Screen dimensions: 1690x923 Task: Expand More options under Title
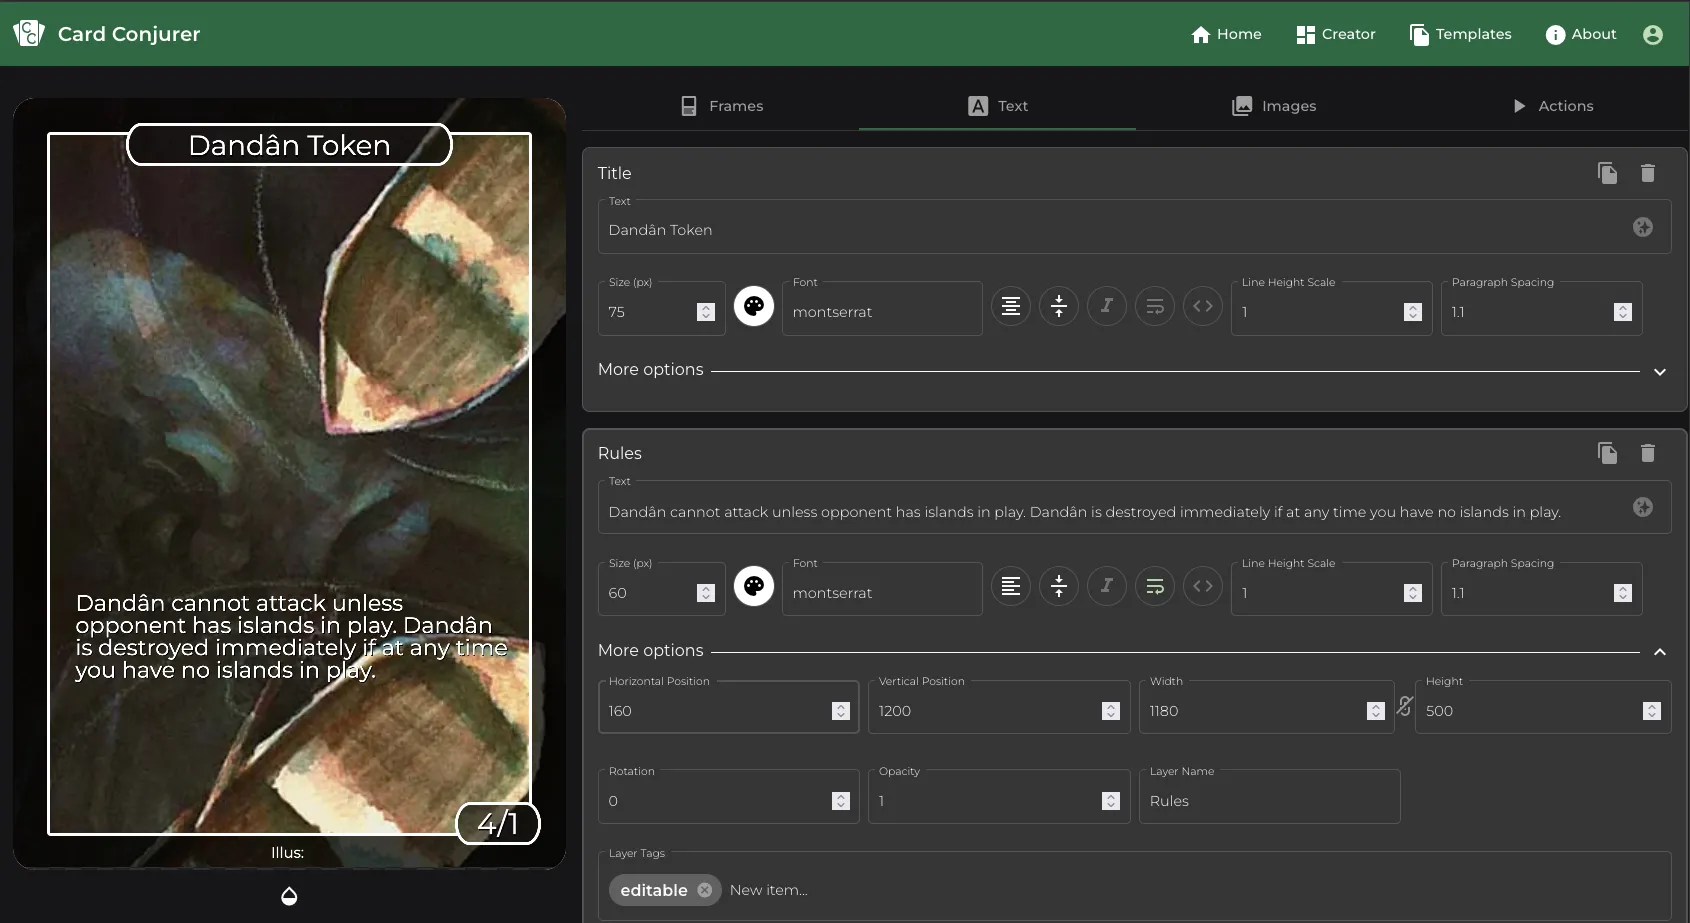coord(1659,371)
